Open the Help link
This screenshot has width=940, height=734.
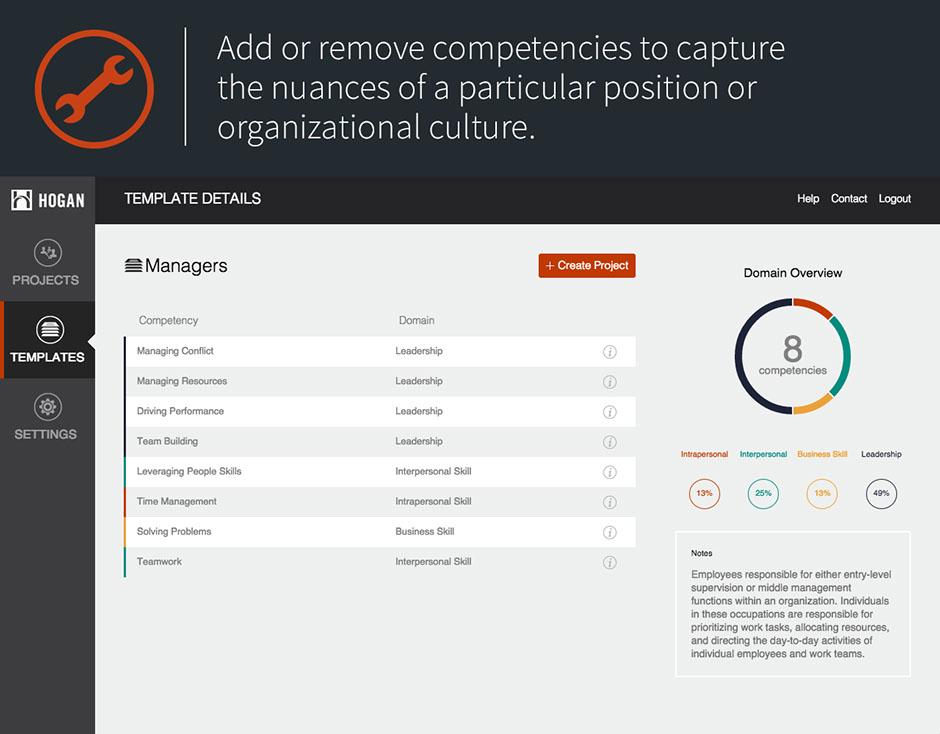(808, 199)
